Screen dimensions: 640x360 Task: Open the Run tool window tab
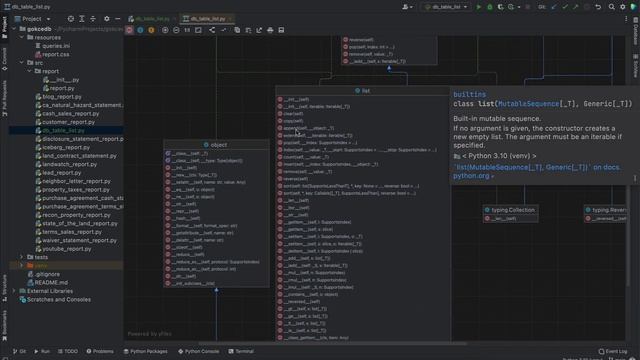coord(42,351)
